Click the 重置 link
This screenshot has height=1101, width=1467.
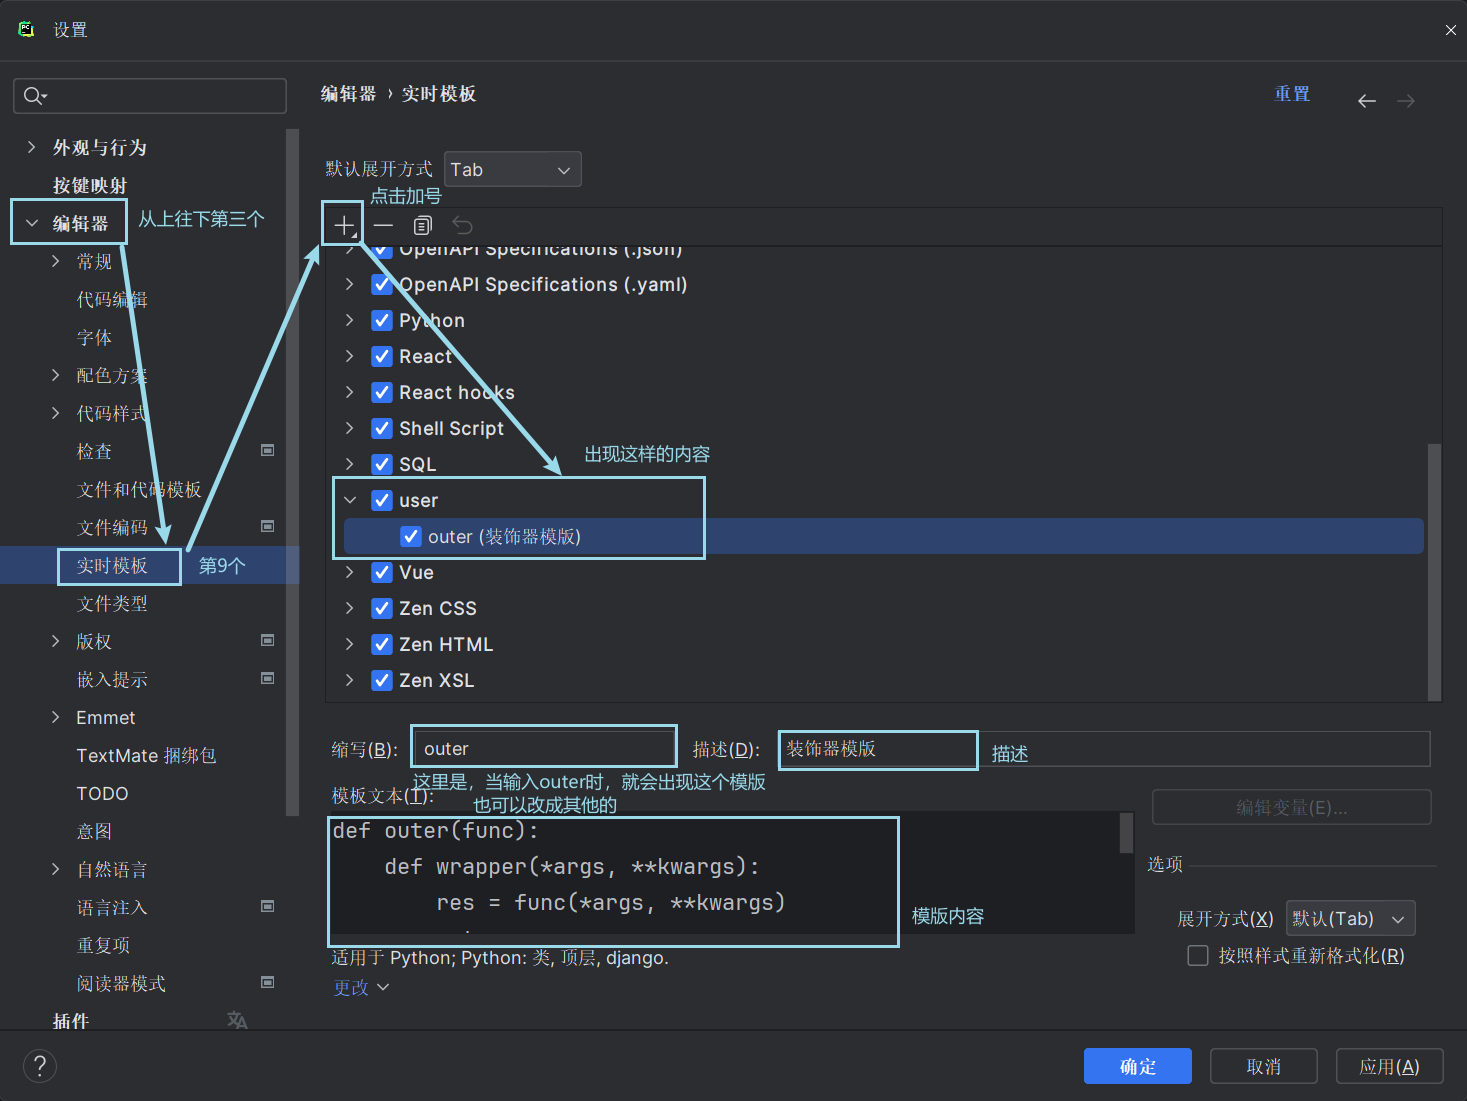click(x=1291, y=94)
